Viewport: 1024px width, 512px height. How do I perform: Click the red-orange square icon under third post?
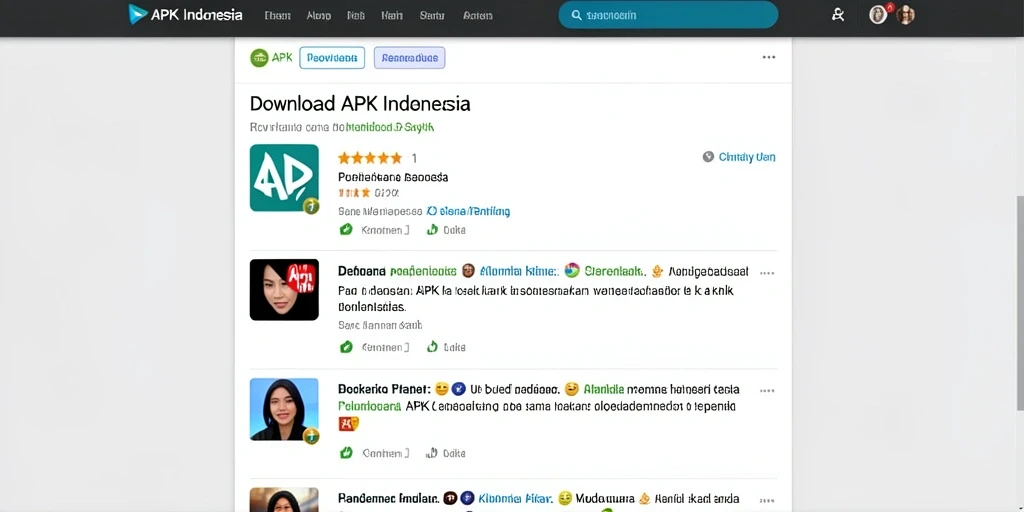point(348,424)
